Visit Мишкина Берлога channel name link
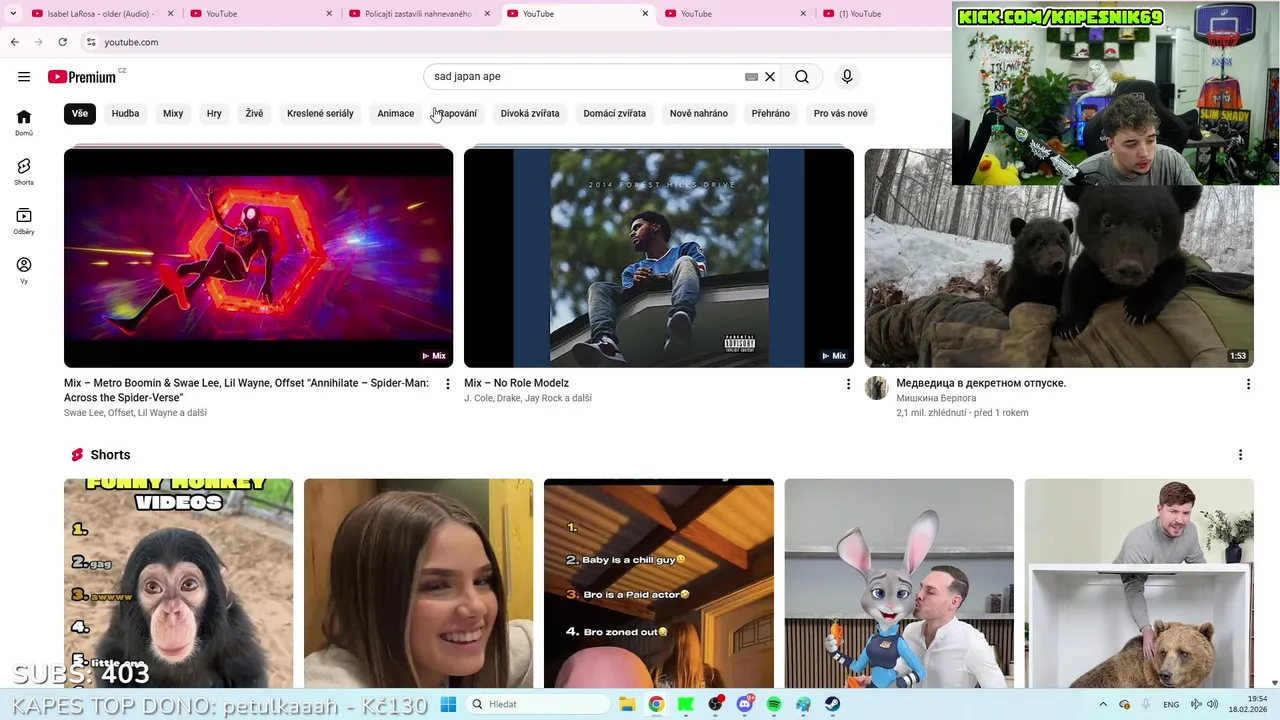 pyautogui.click(x=936, y=398)
